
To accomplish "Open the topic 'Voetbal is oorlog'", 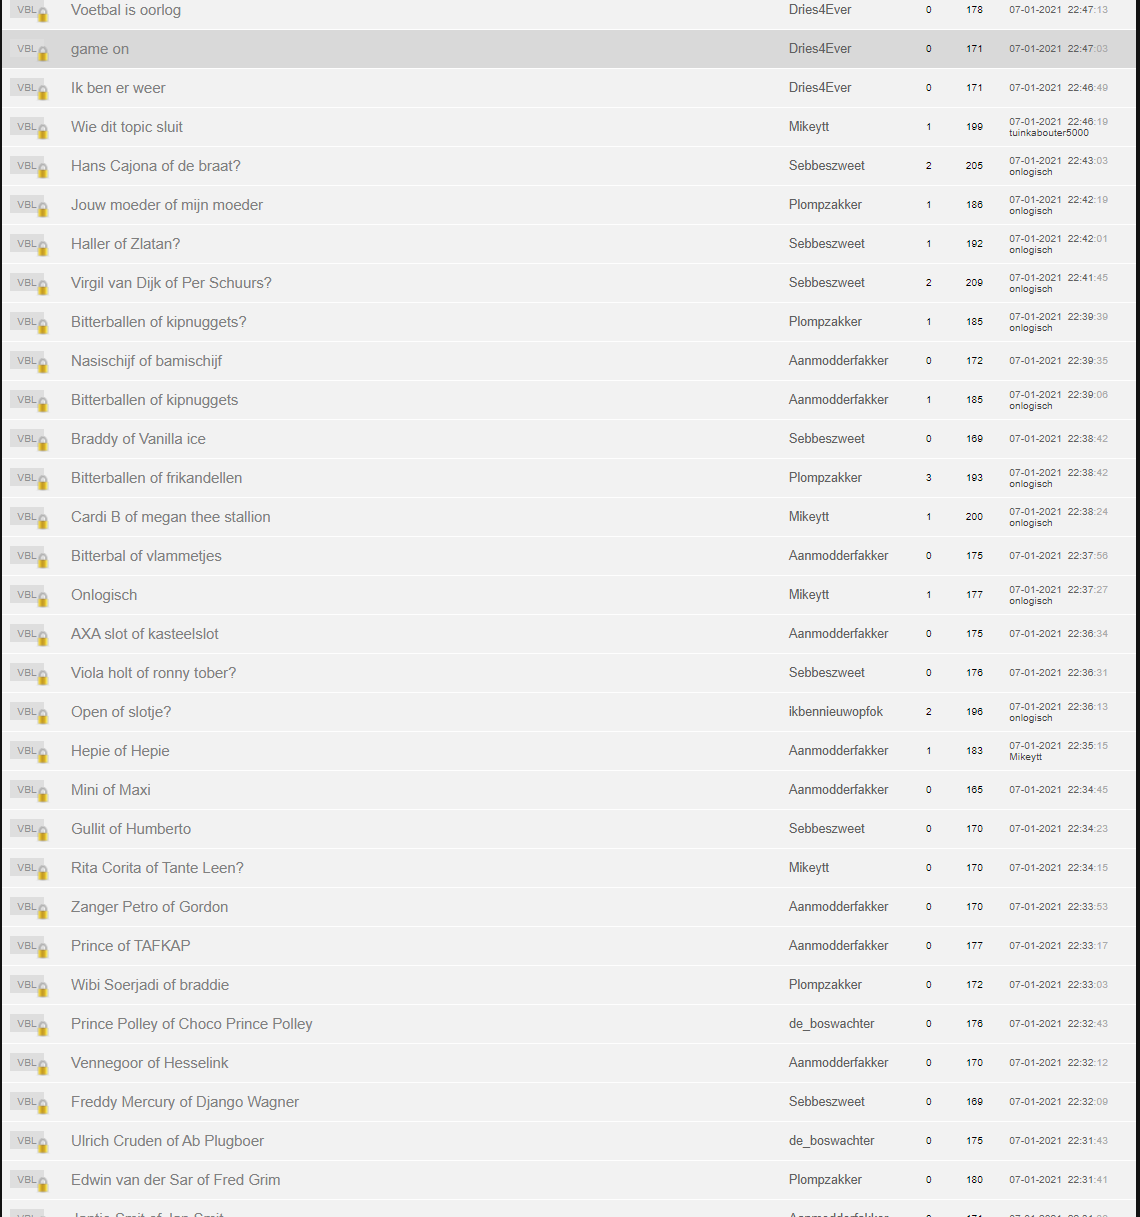I will tap(126, 10).
